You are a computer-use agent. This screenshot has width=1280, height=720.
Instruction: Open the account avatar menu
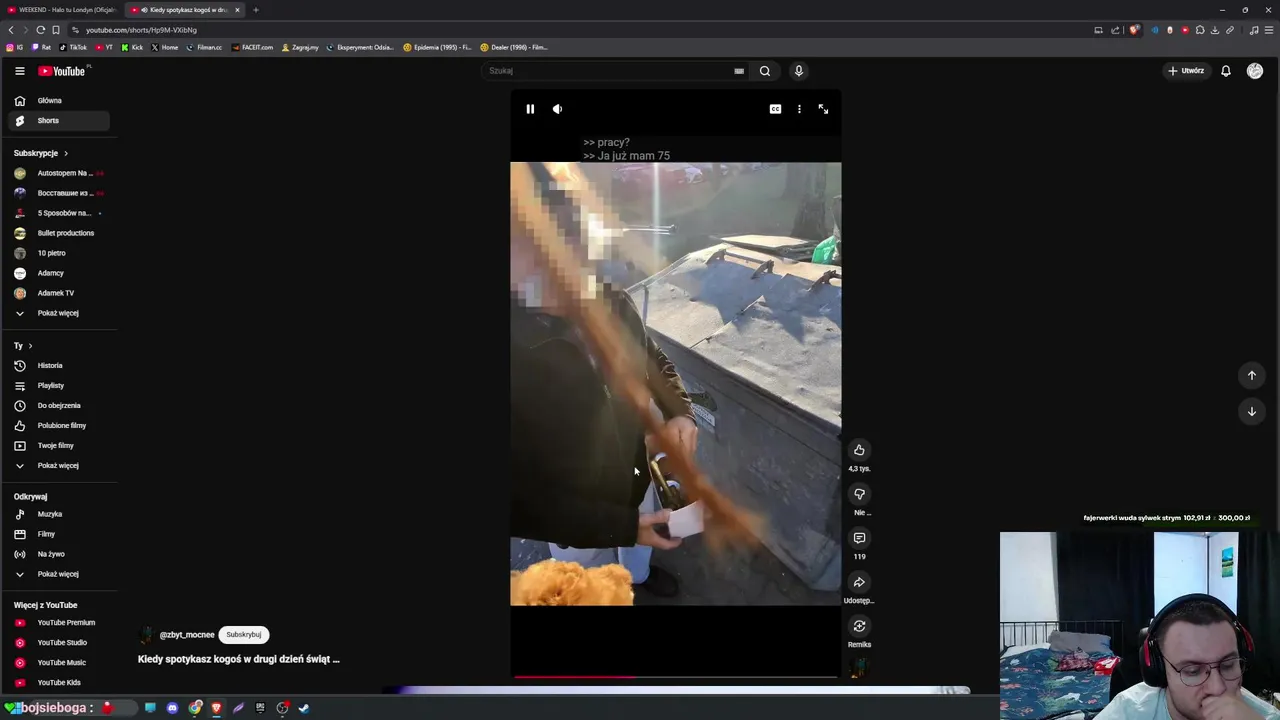coord(1255,71)
